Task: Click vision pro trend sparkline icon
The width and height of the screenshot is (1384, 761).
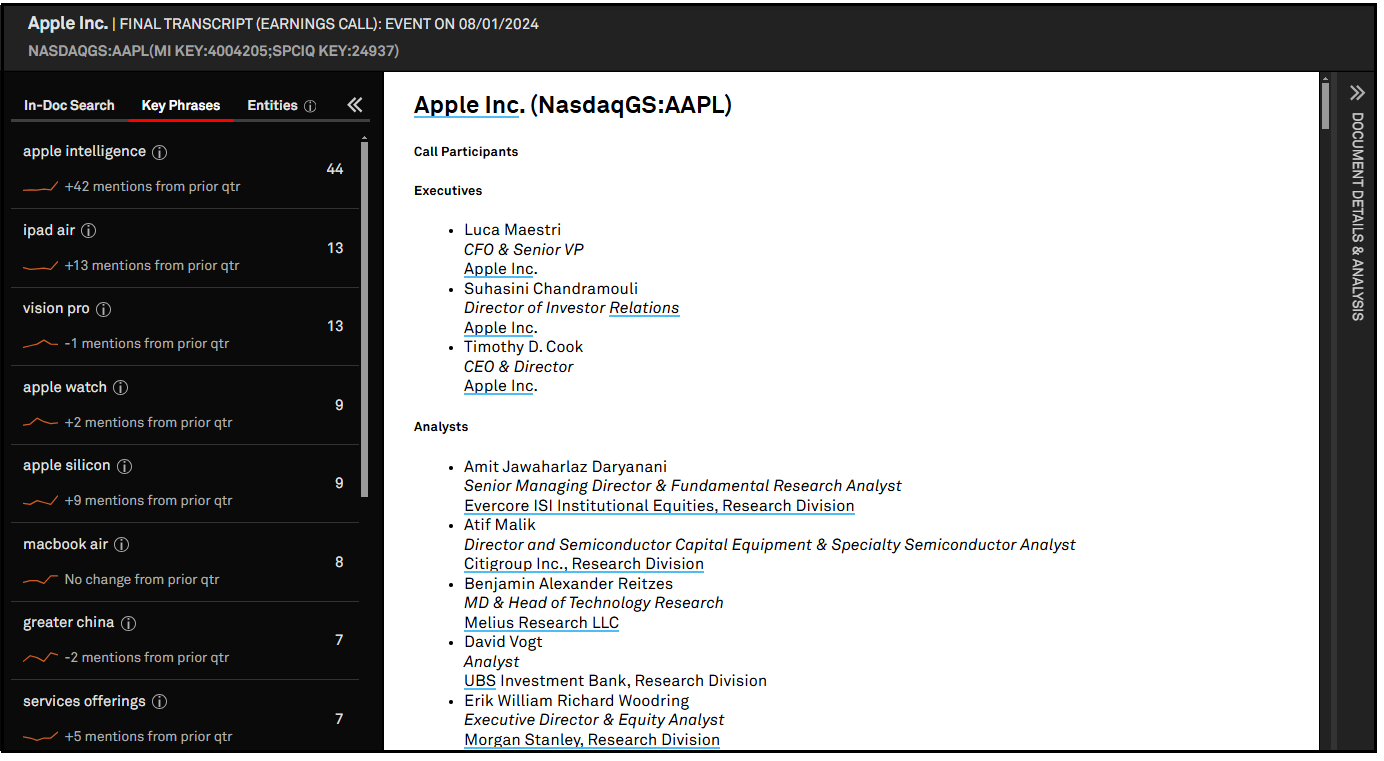Action: 40,344
